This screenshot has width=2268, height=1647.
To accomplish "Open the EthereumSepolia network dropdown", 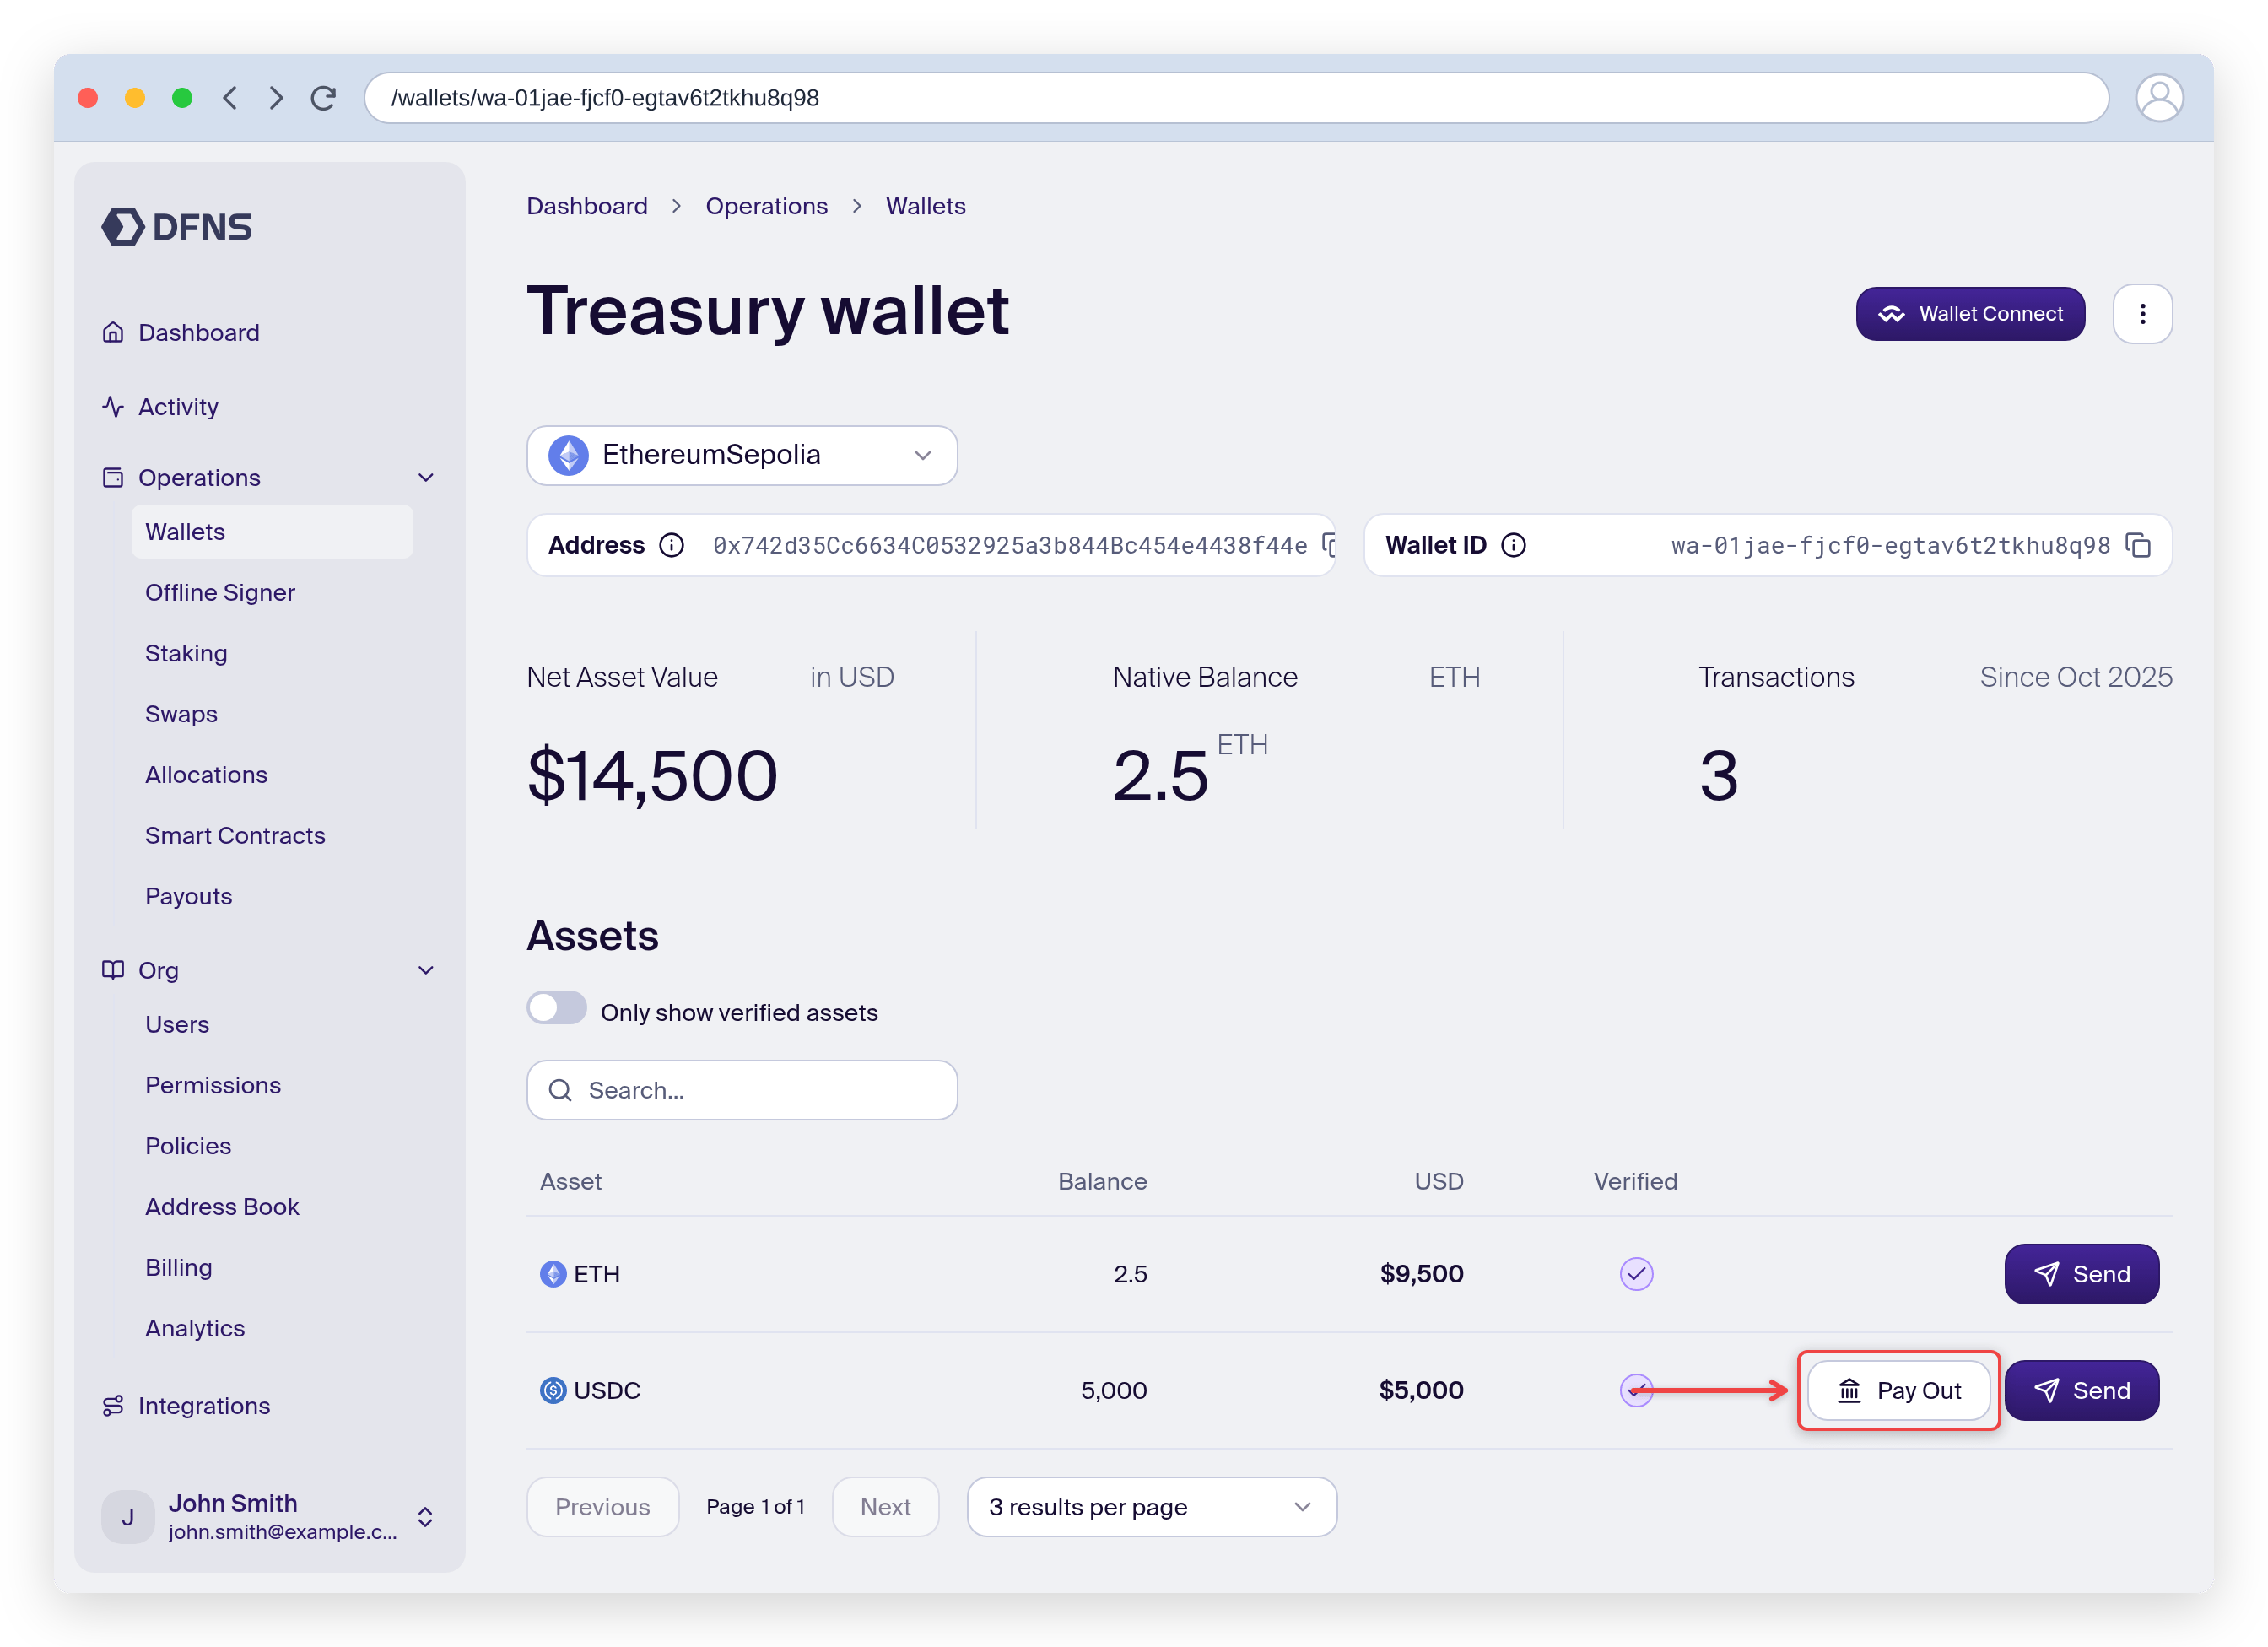I will tap(742, 455).
